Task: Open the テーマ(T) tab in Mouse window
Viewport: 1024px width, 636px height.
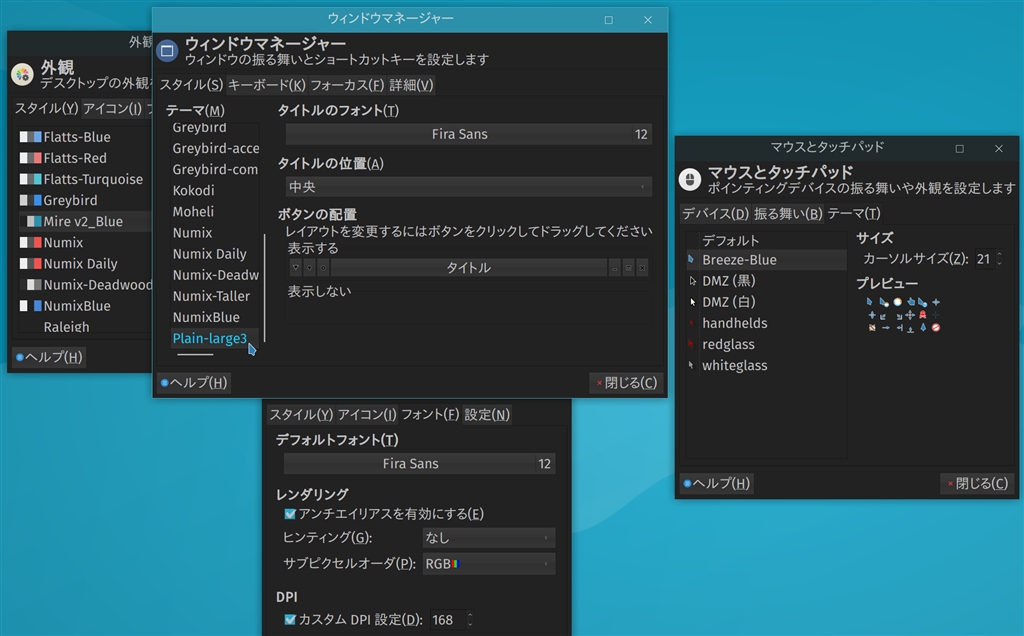Action: (854, 214)
